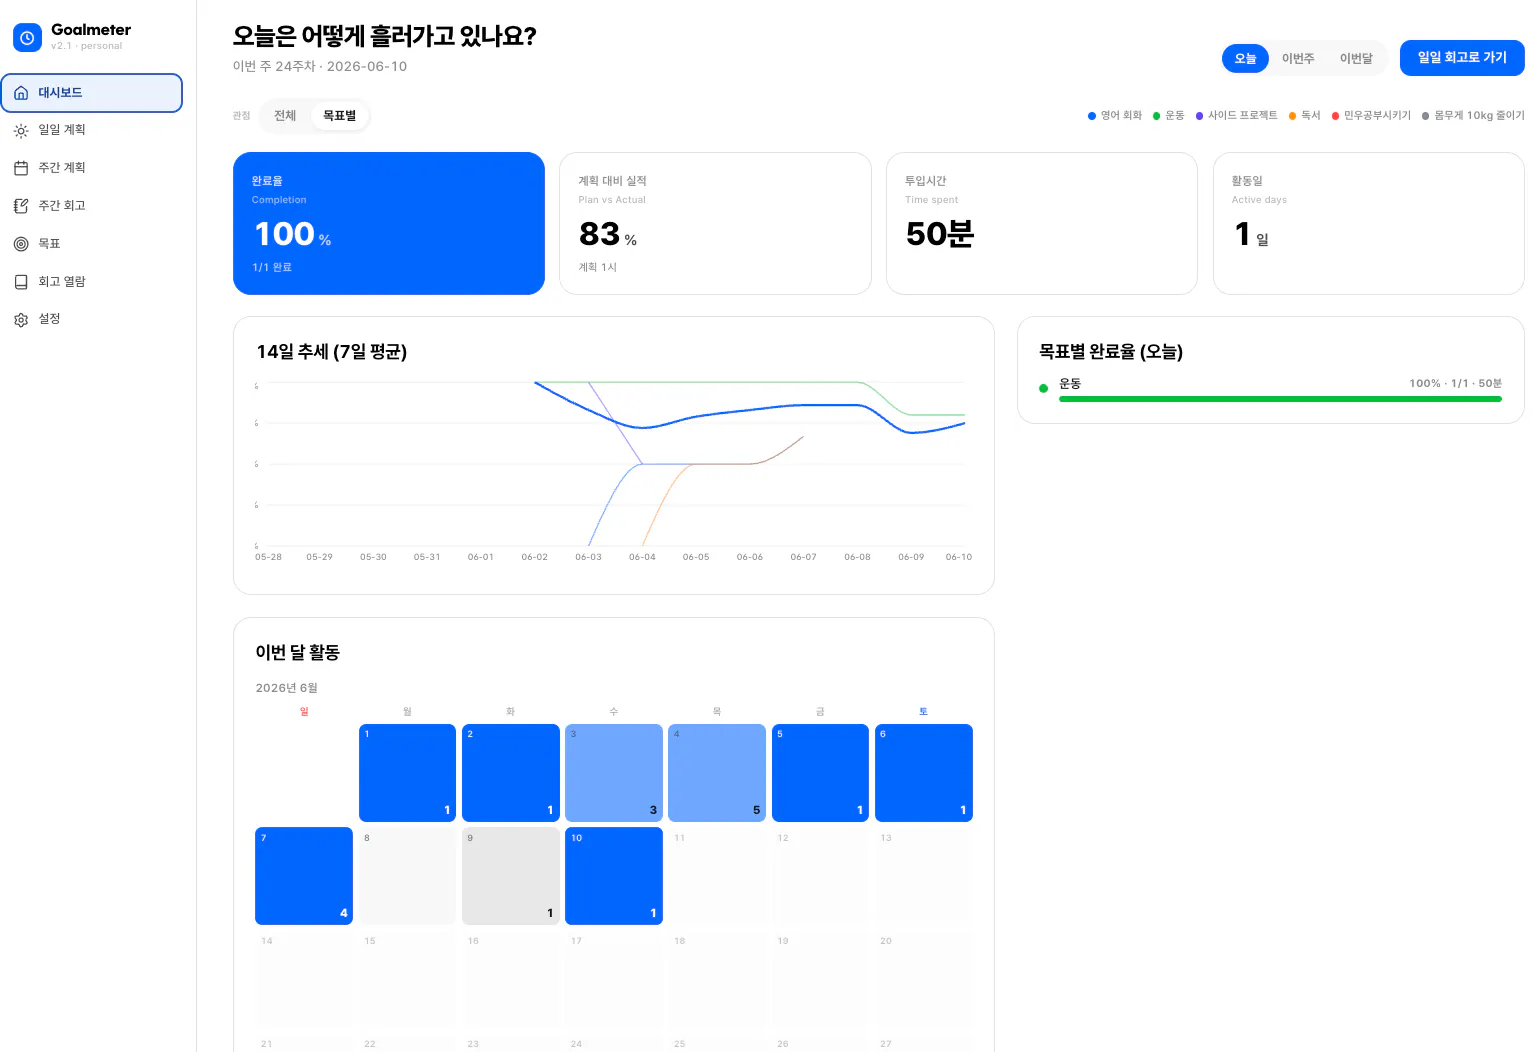Viewport: 1535px width, 1052px height.
Task: Click the 투입시간 50분 card
Action: pos(1042,223)
